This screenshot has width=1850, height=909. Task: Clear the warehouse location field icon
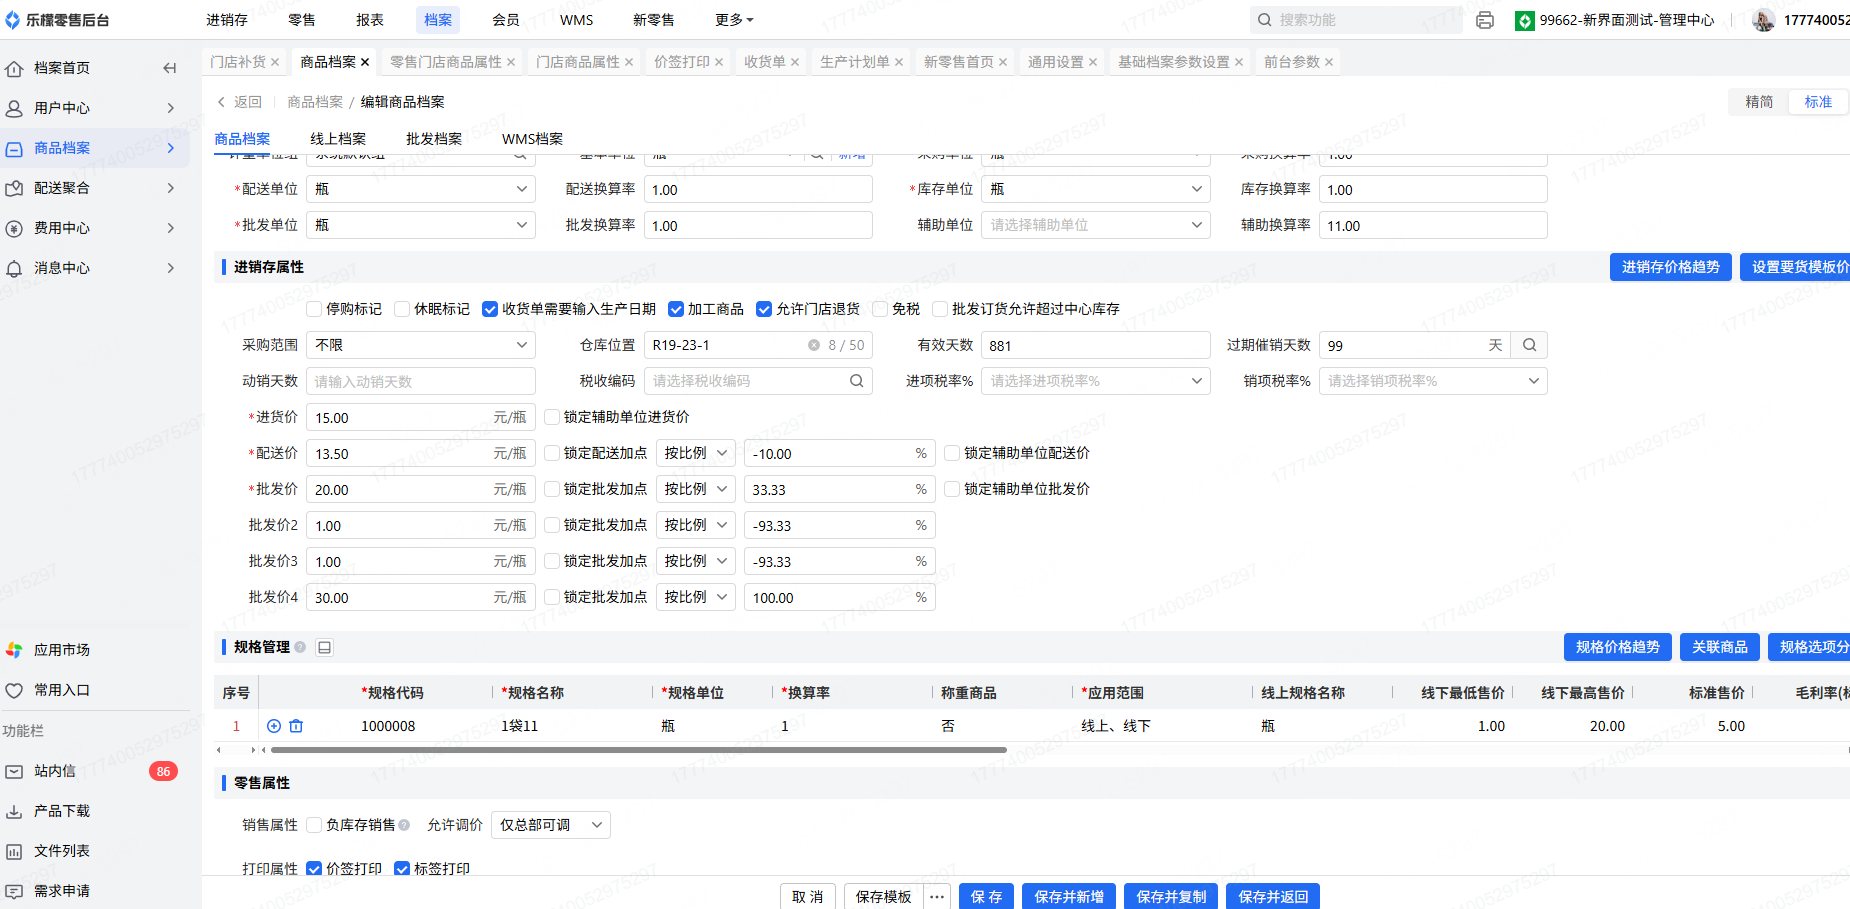[x=814, y=345]
